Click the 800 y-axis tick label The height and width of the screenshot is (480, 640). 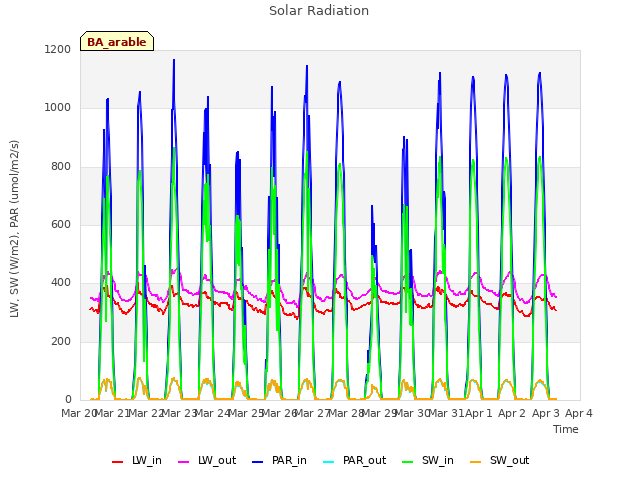coord(61,167)
